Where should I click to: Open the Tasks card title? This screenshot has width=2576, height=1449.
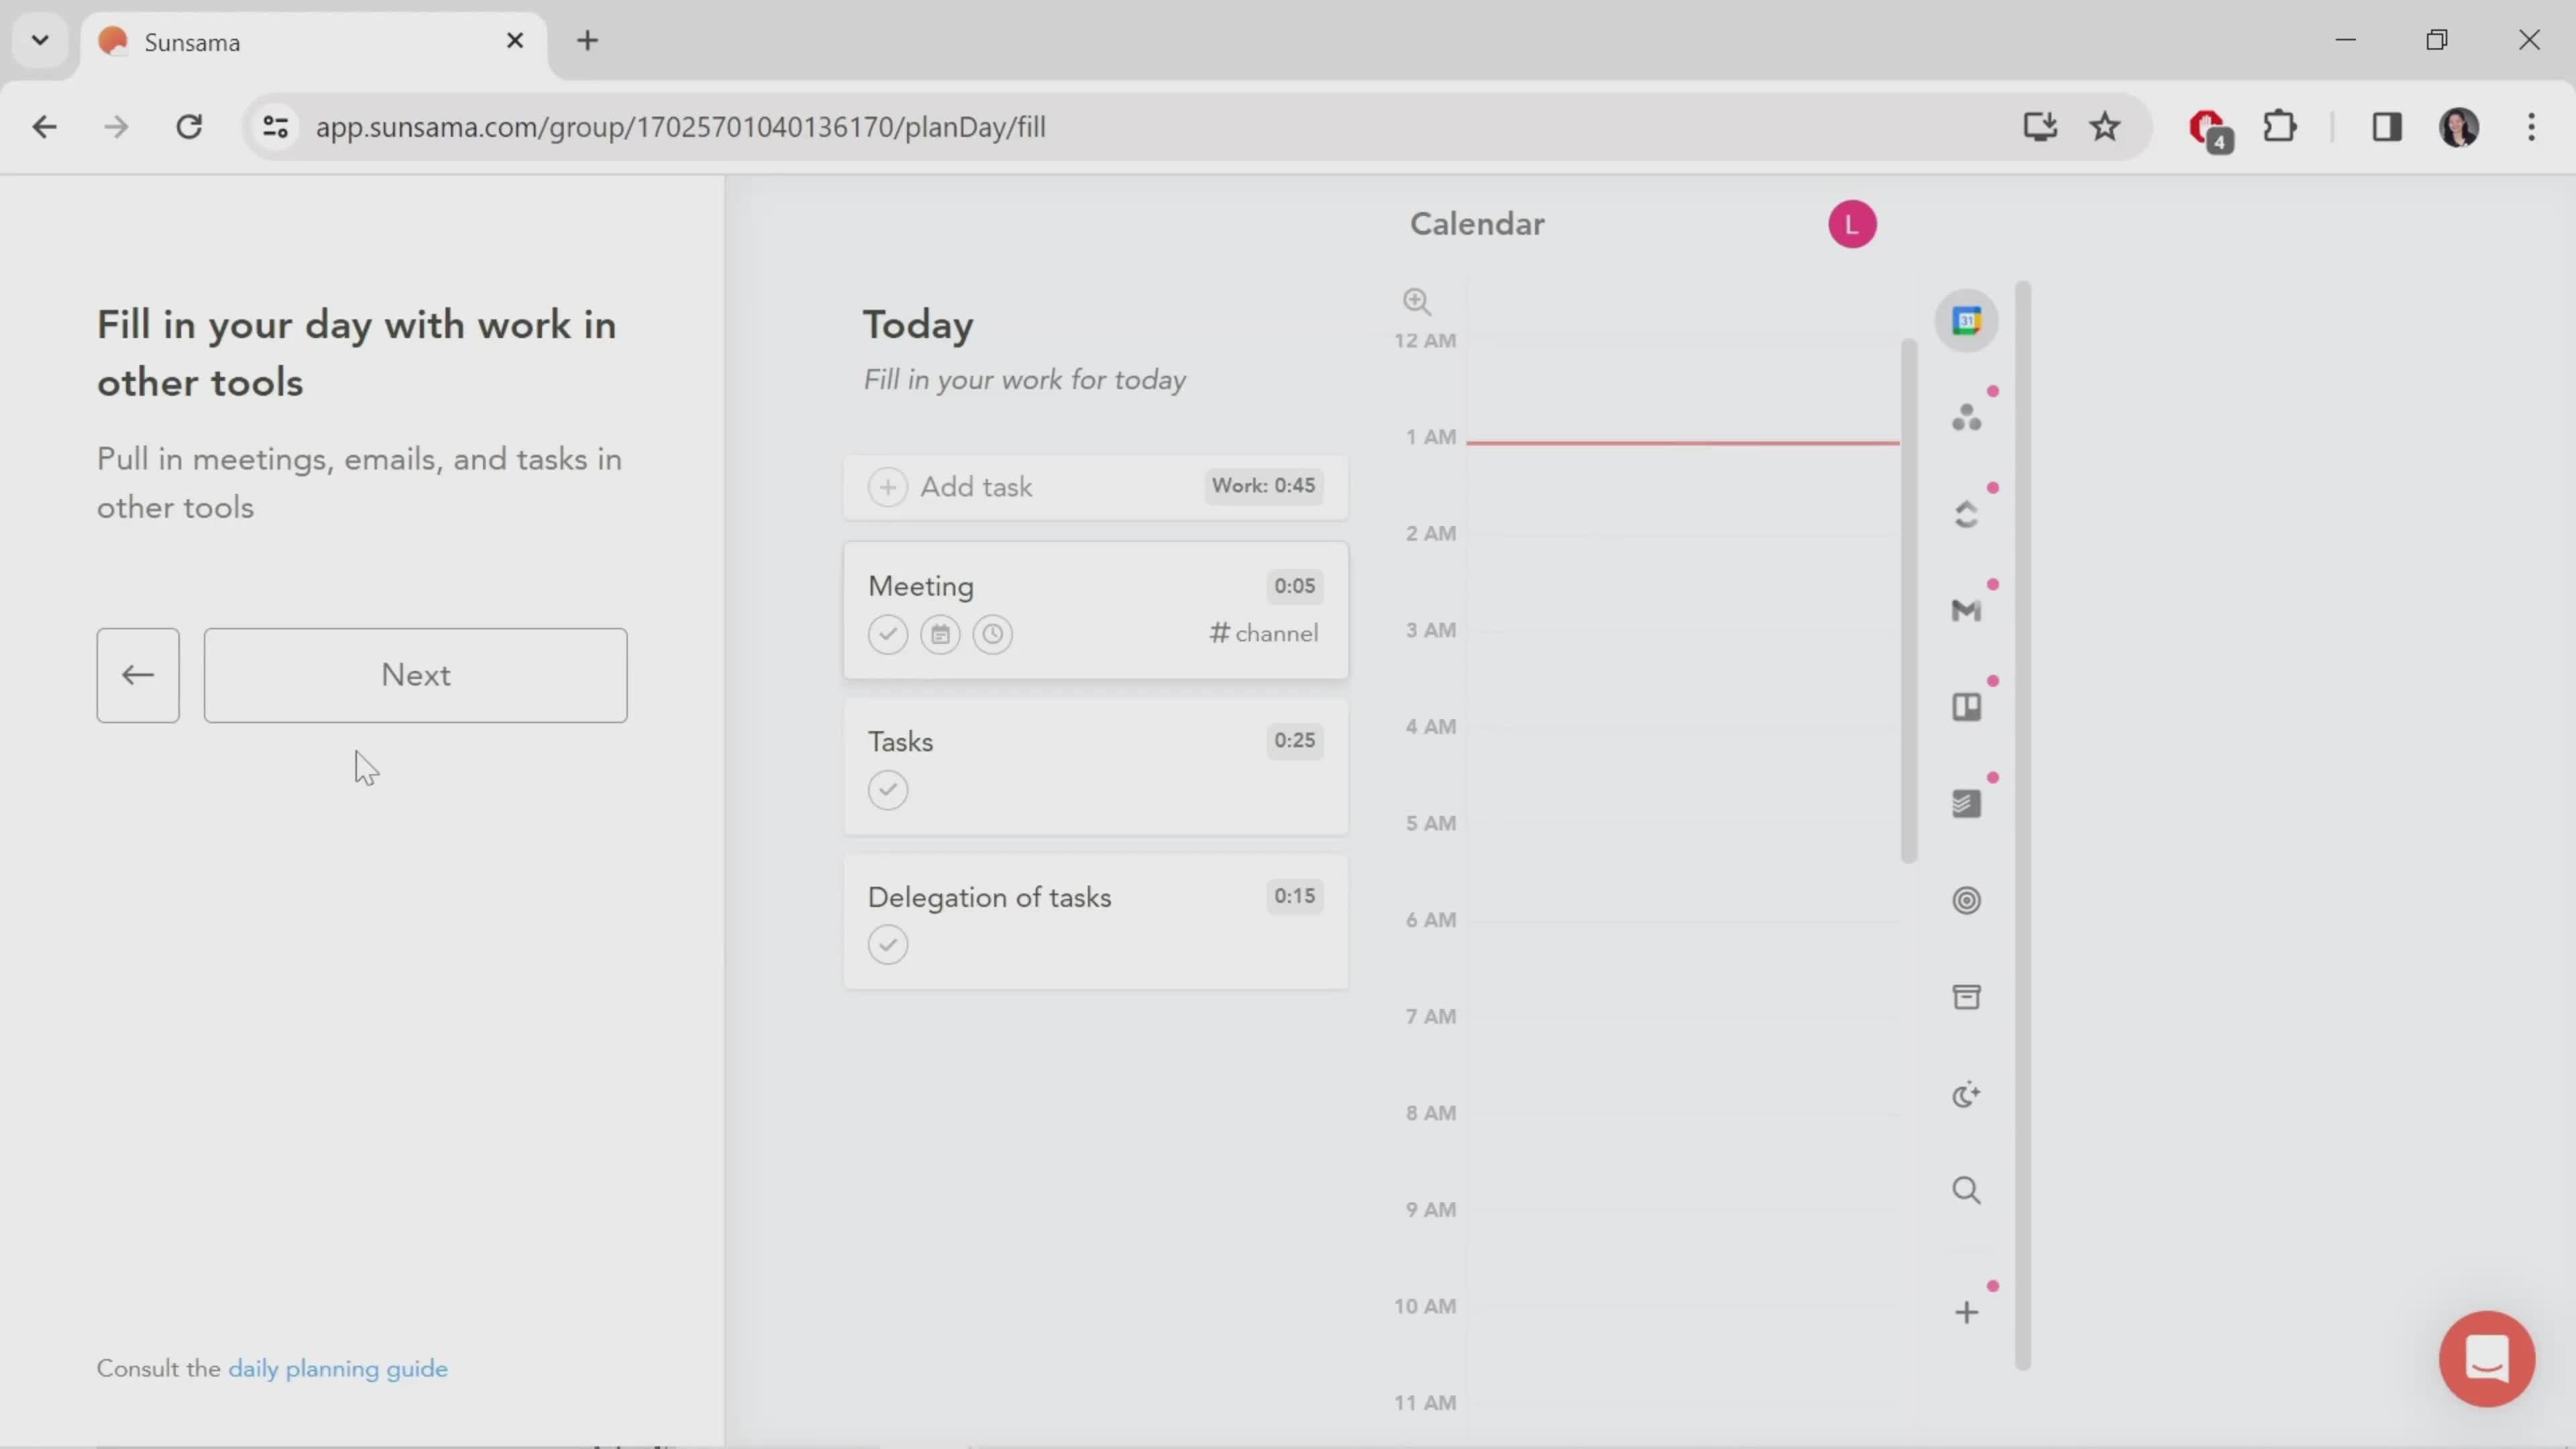pyautogui.click(x=900, y=741)
